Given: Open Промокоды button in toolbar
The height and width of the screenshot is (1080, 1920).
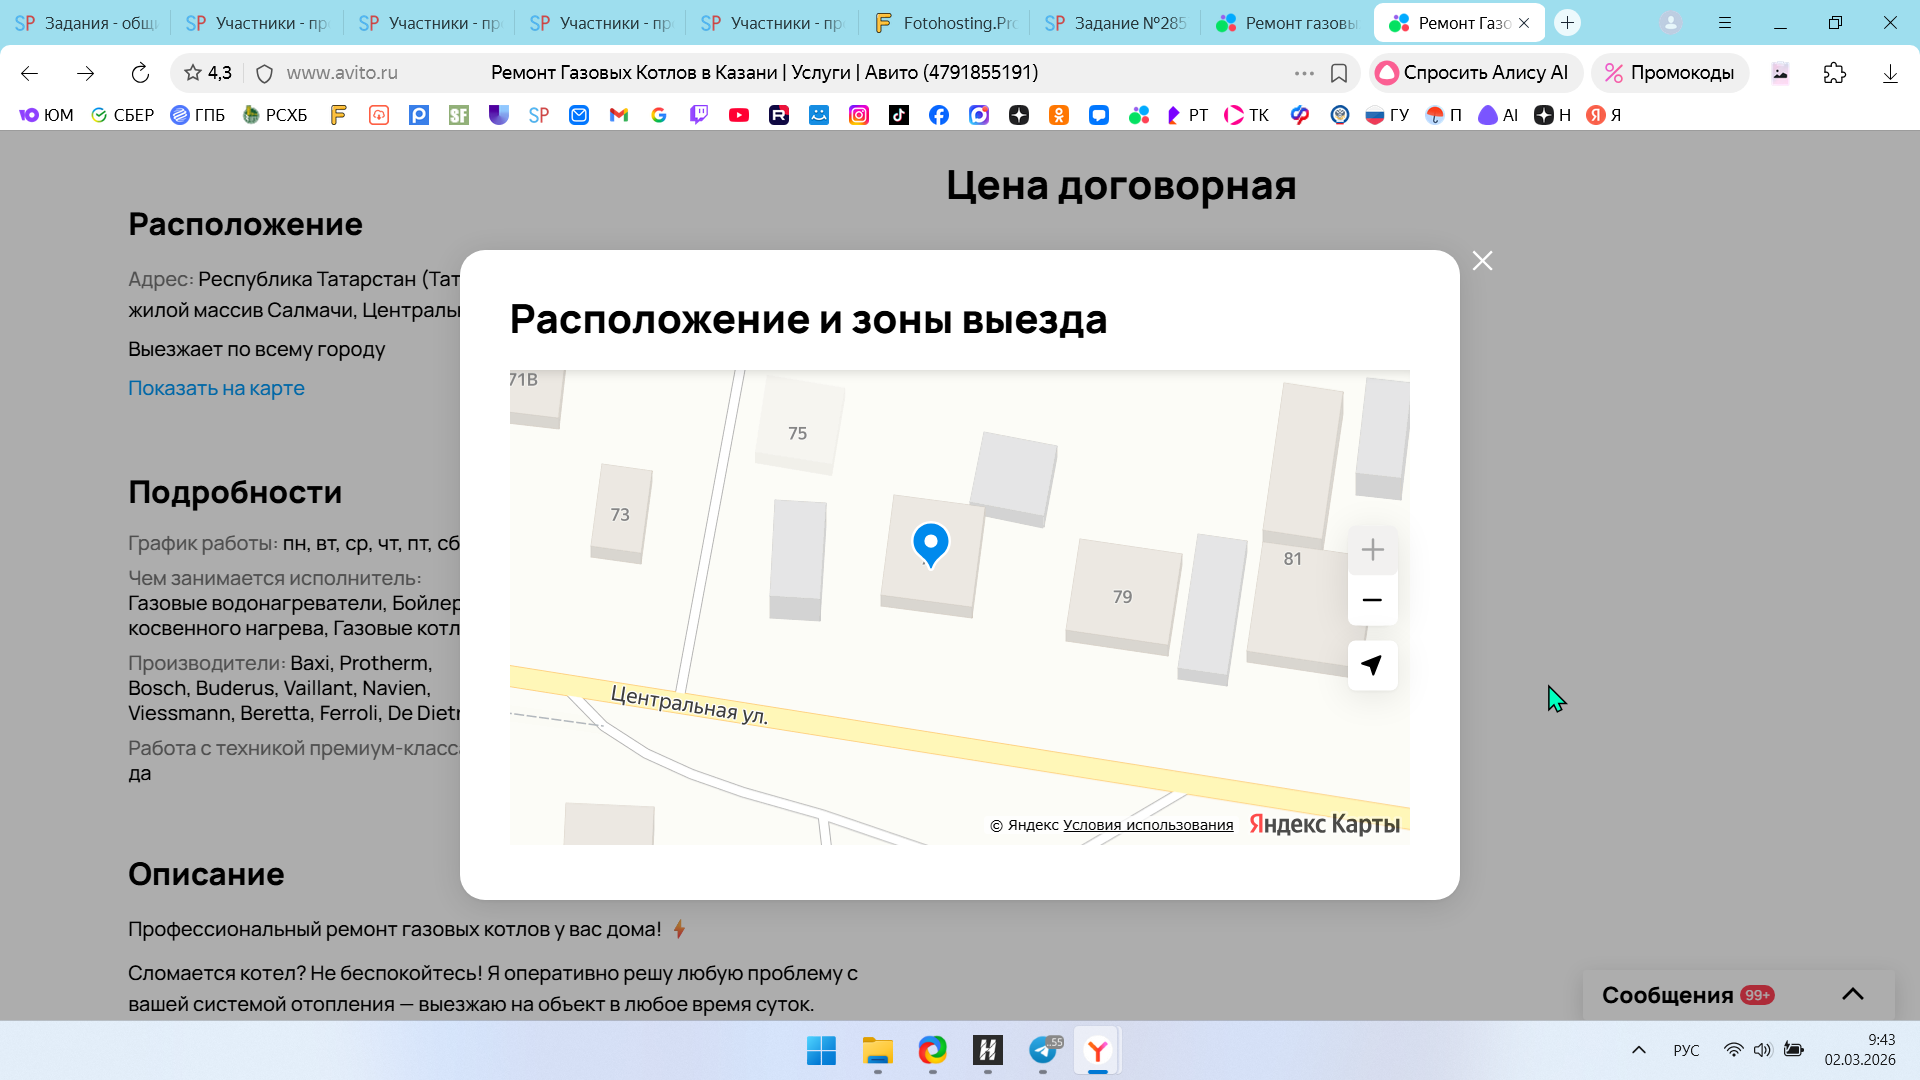Looking at the screenshot, I should tap(1669, 73).
